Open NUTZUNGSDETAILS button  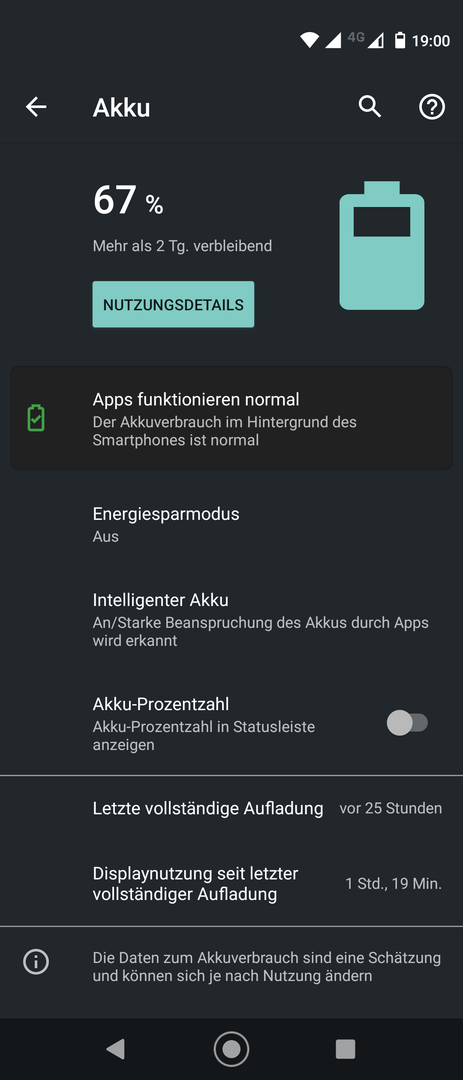pyautogui.click(x=173, y=304)
